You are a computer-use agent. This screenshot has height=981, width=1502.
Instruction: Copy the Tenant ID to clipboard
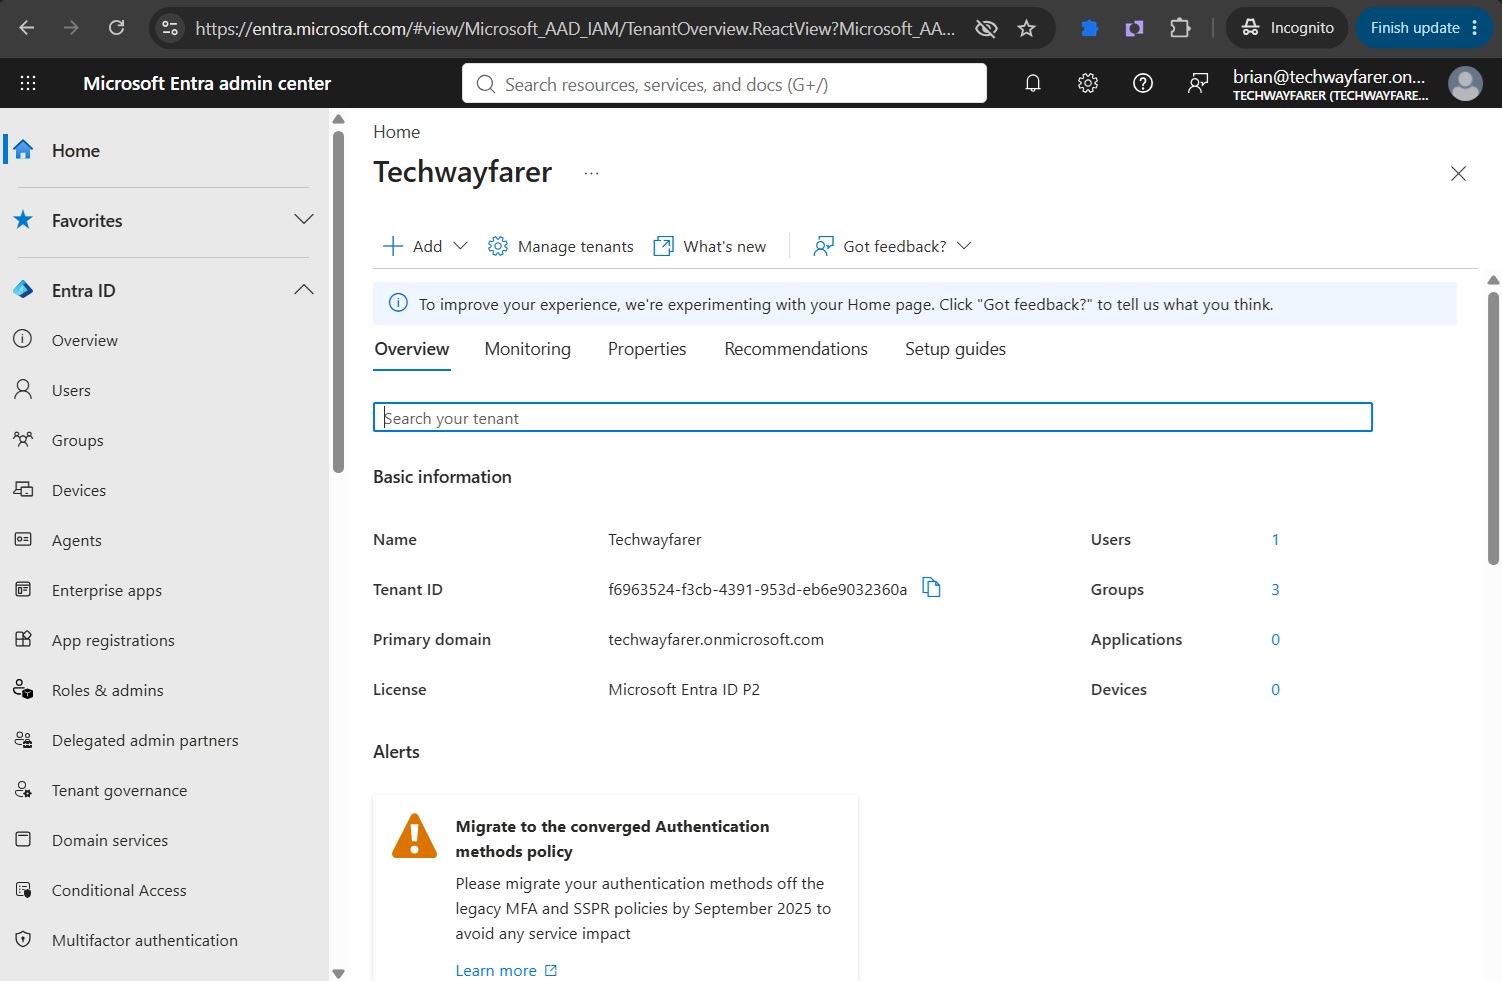click(x=931, y=588)
